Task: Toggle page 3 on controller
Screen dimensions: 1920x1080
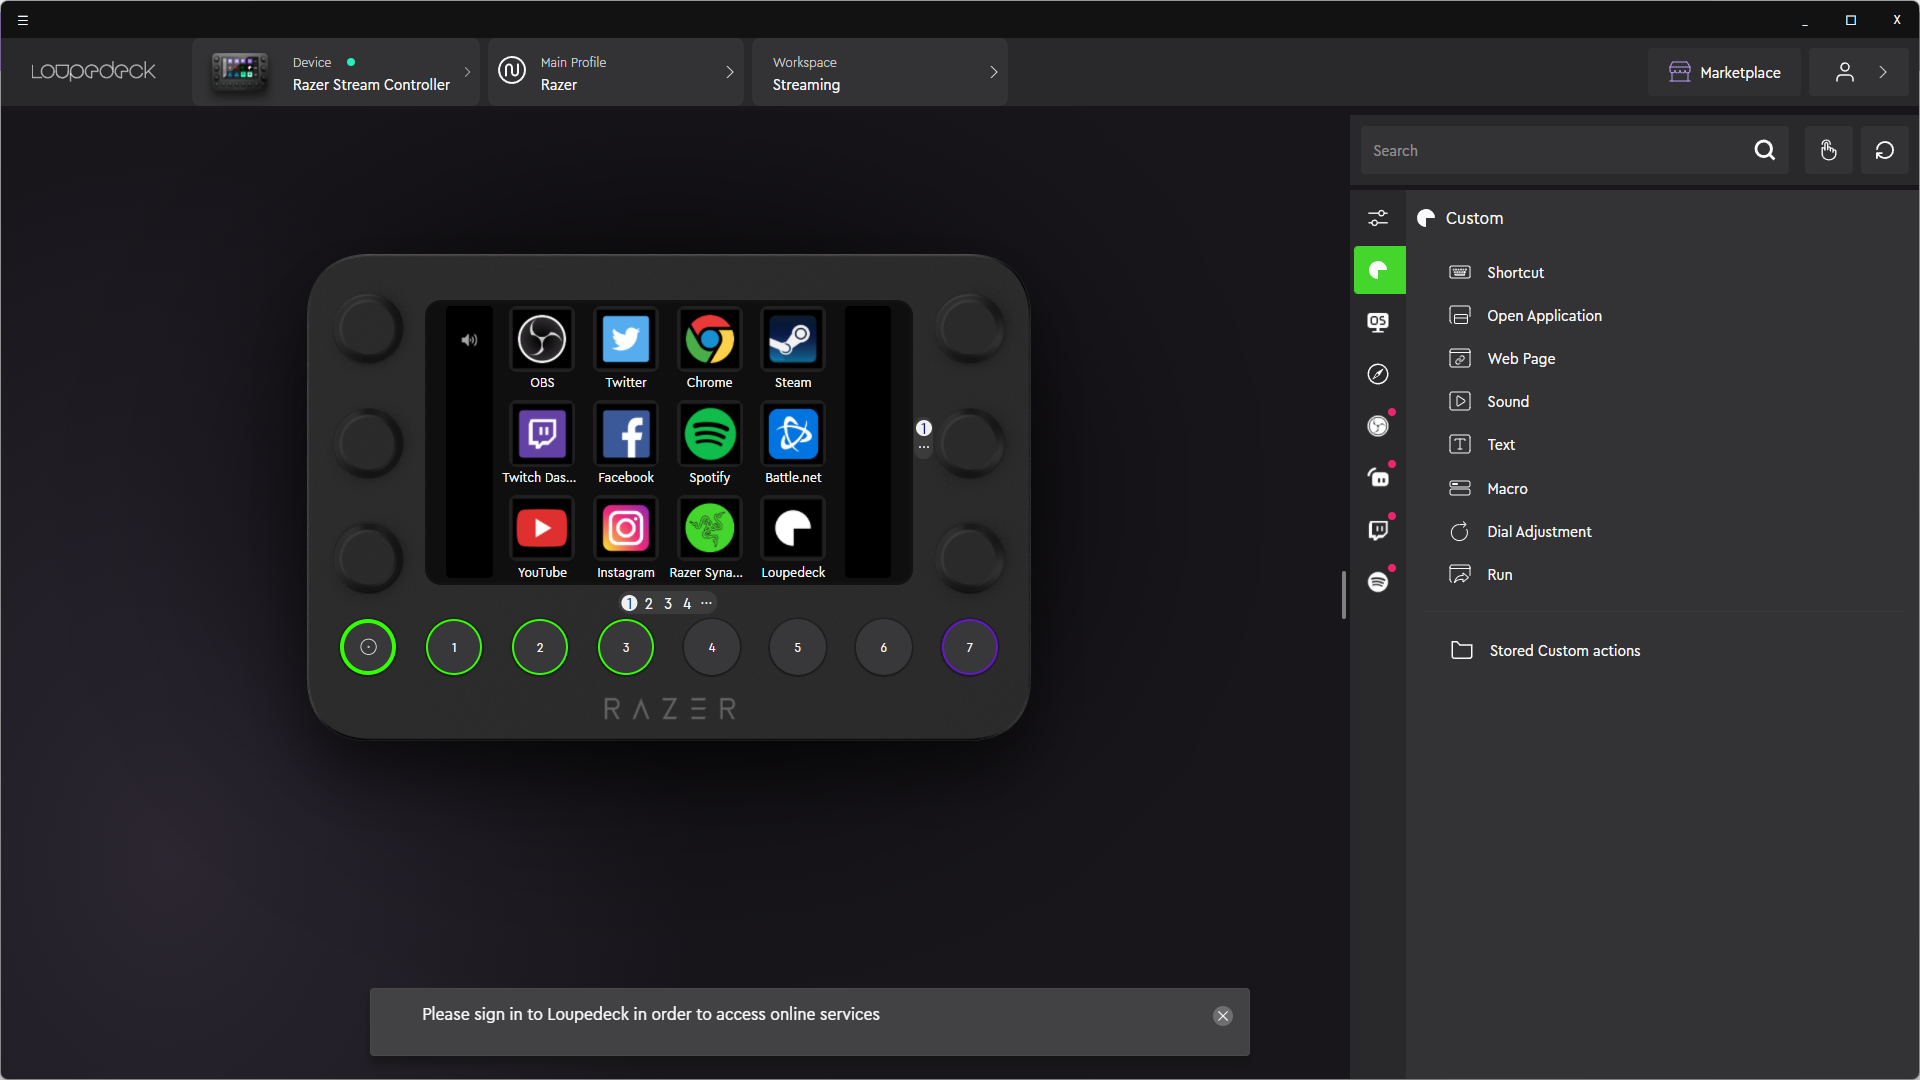Action: point(667,604)
